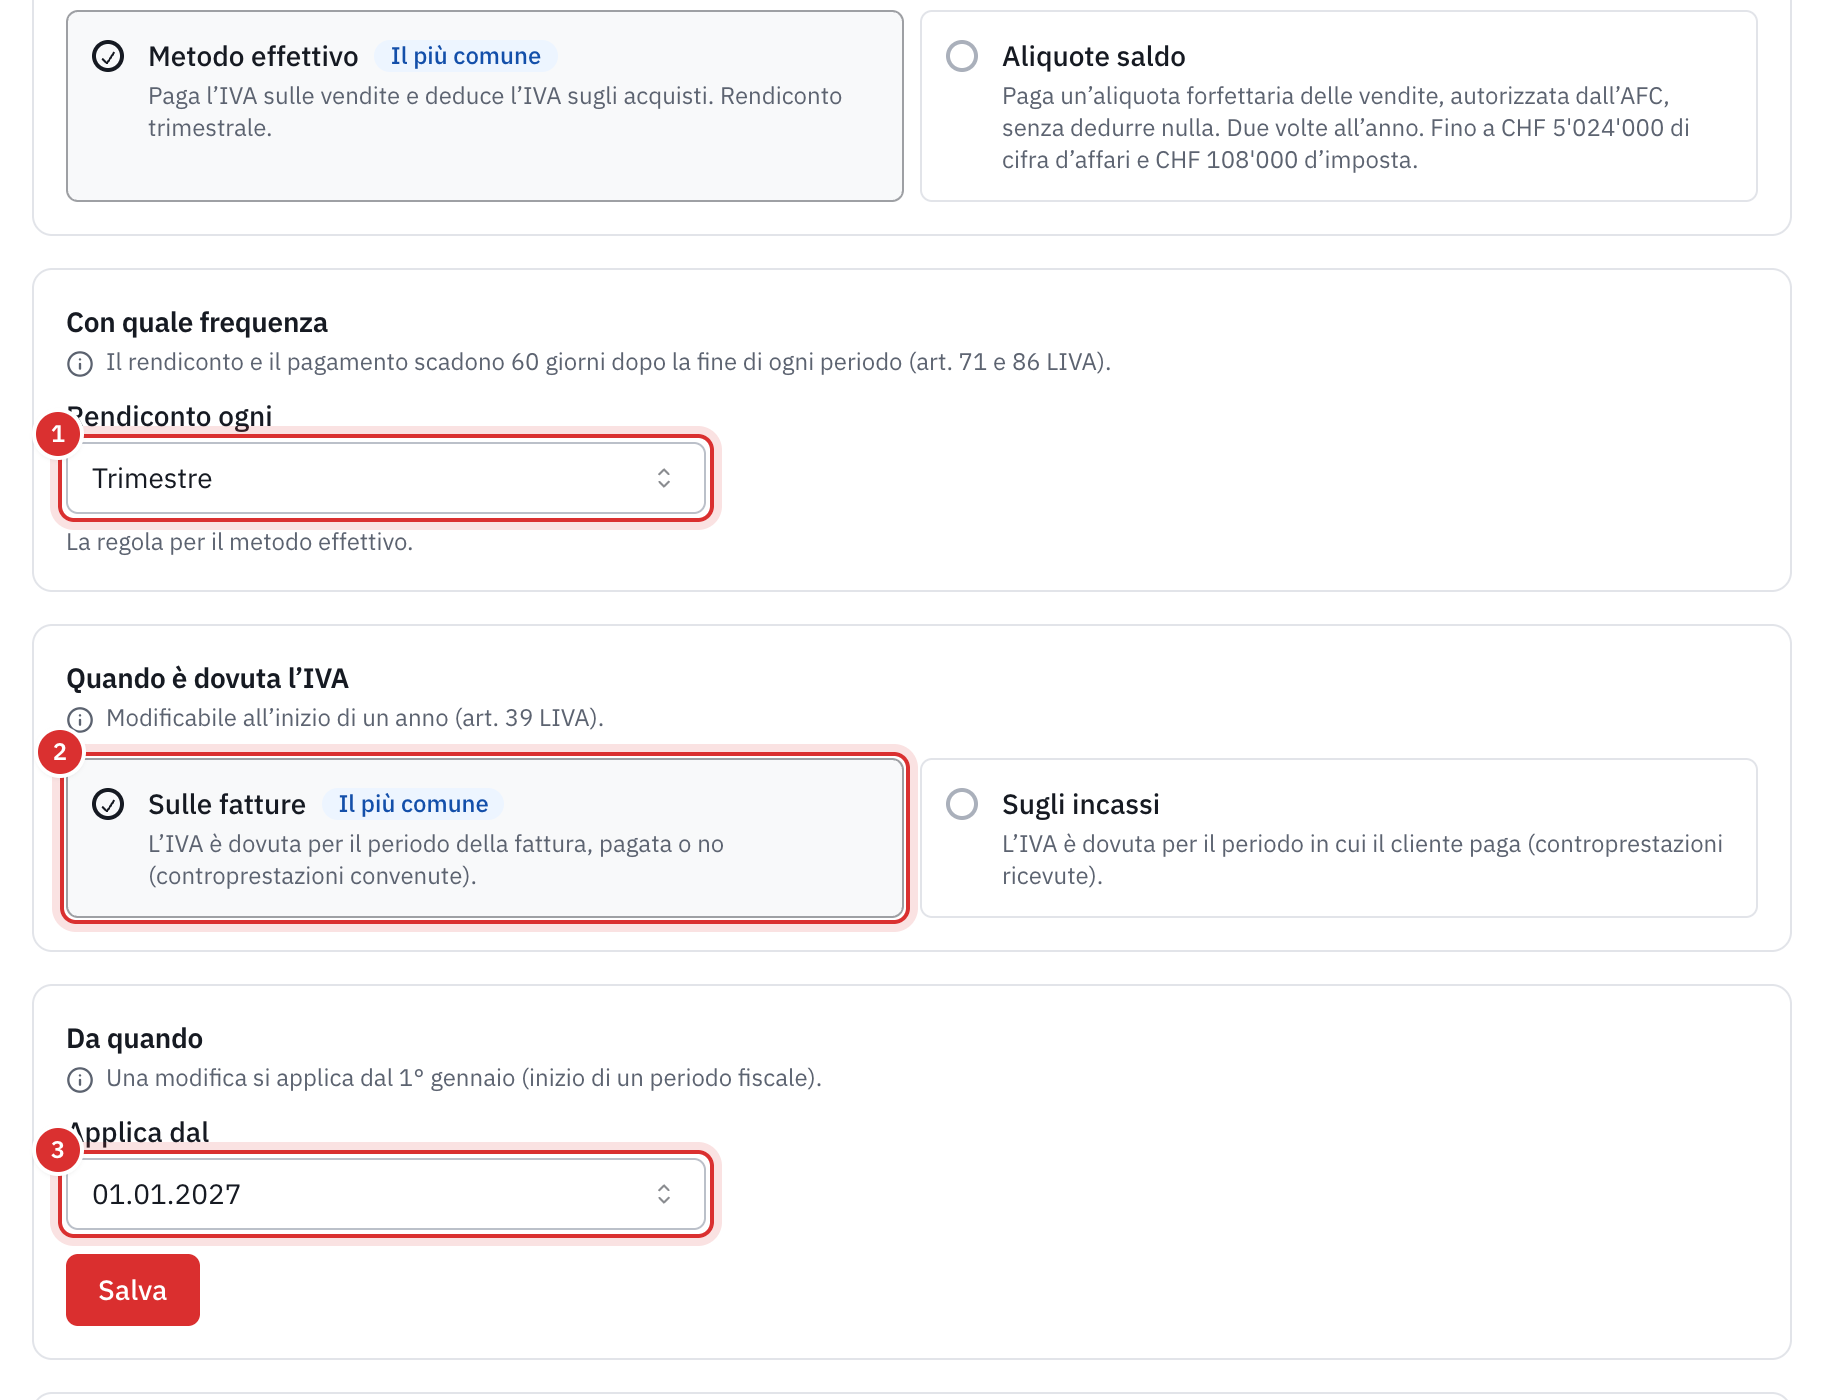Click info icon beside 1° gennaio note
The height and width of the screenshot is (1400, 1824).
80,1079
